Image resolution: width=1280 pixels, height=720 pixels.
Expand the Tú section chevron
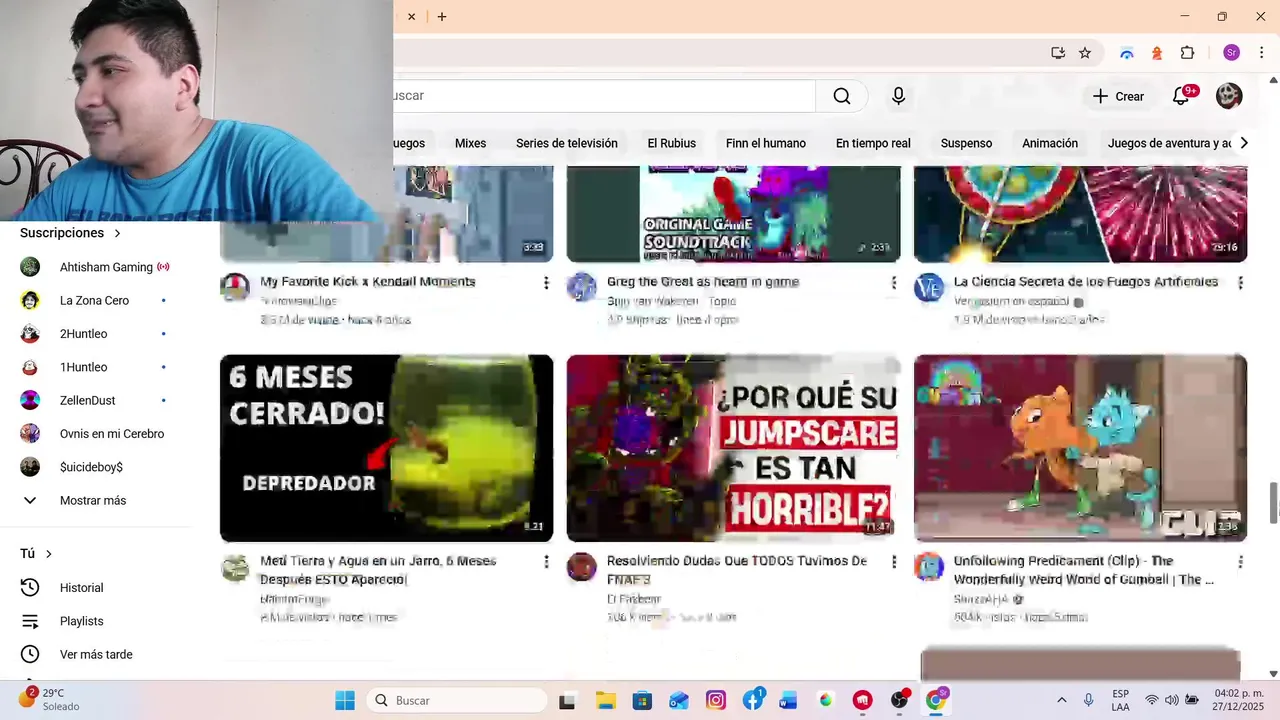(x=48, y=554)
